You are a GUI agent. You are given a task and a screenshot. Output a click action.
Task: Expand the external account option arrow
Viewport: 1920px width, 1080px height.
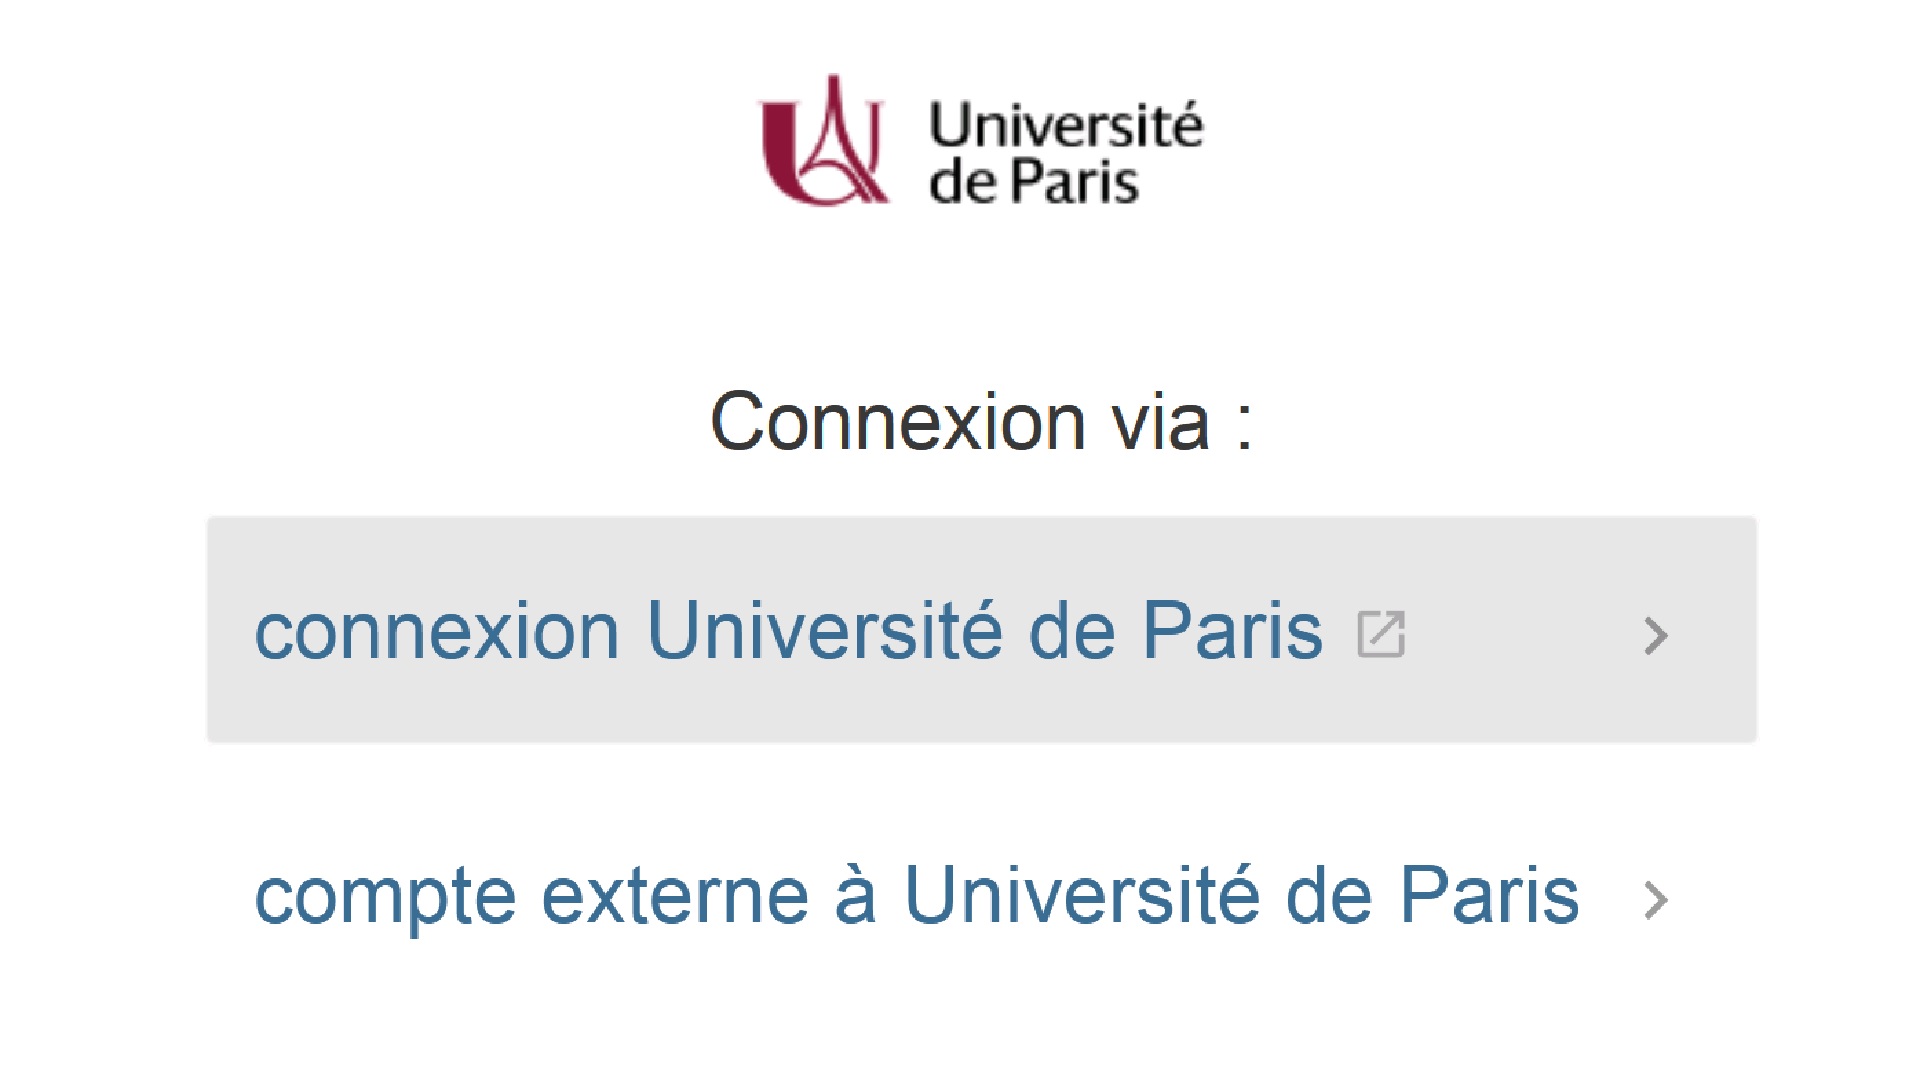(x=1656, y=900)
